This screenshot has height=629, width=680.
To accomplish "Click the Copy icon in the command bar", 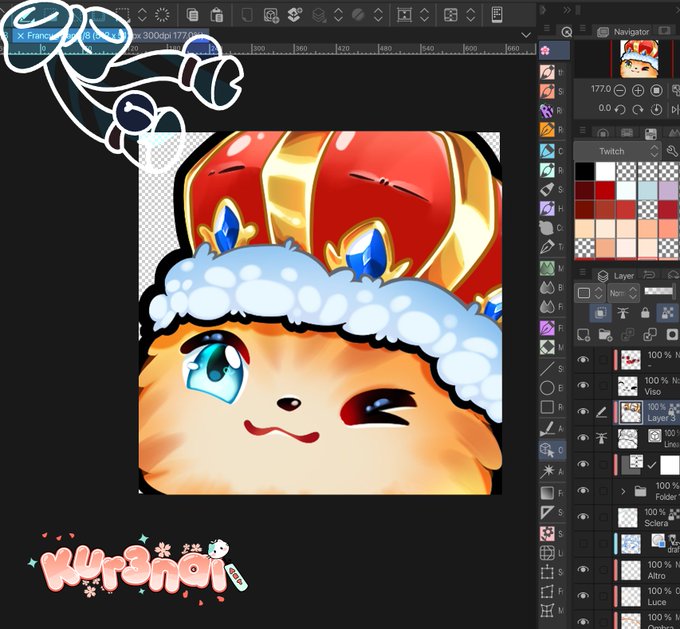I will (192, 15).
